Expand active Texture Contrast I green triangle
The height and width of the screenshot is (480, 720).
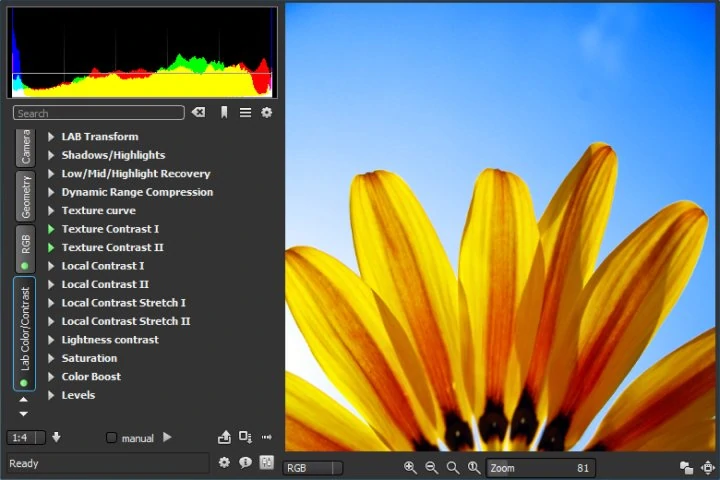pyautogui.click(x=51, y=229)
